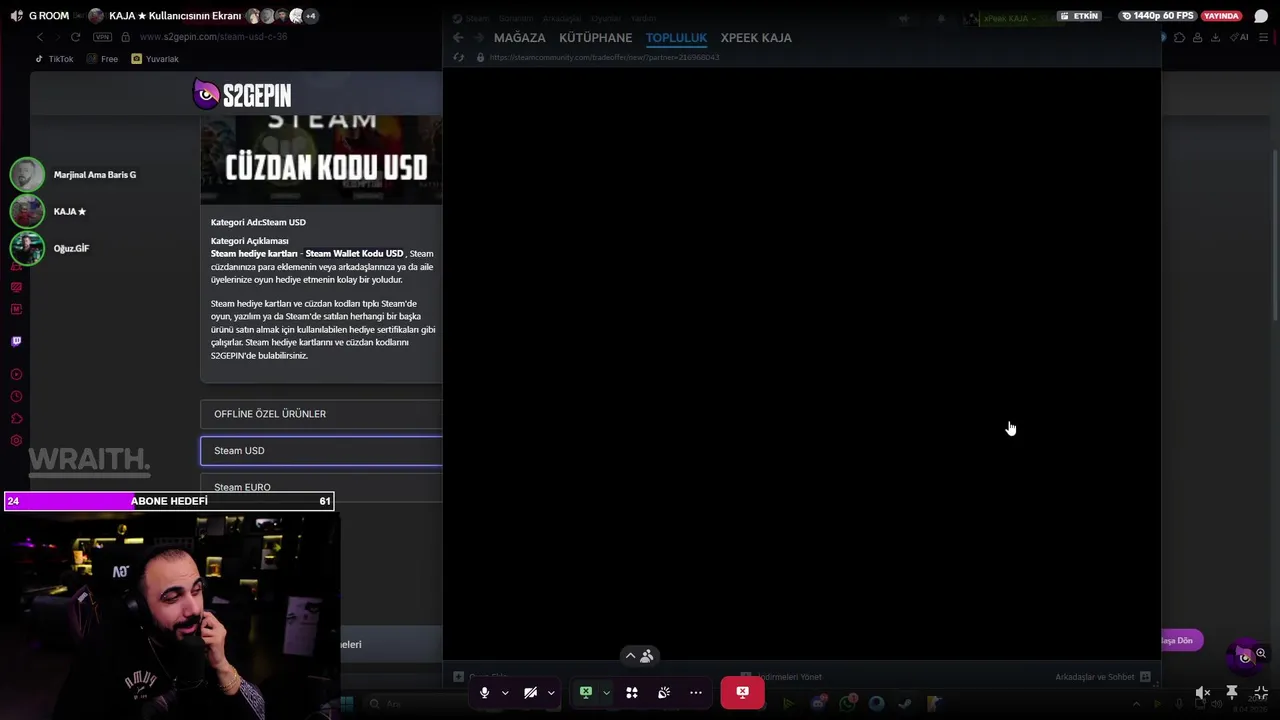Expand the participants list chevron above call bar
The image size is (1280, 720).
click(x=630, y=656)
